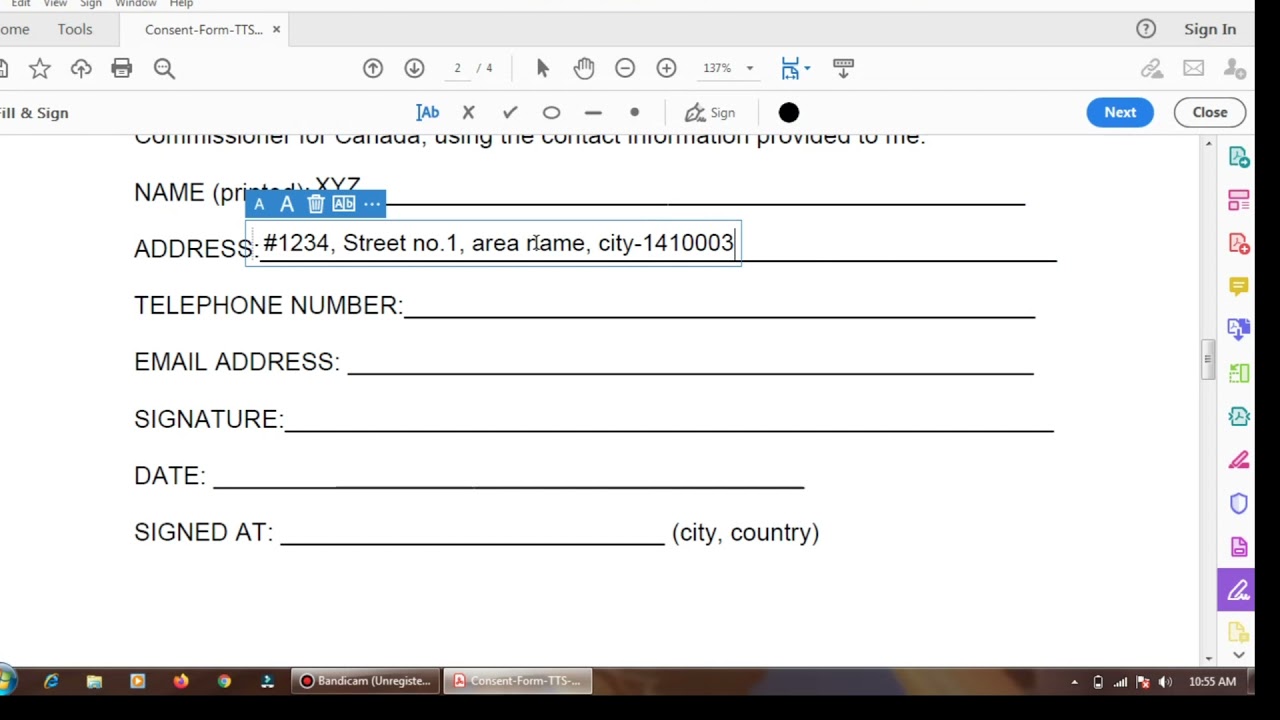Click the send by email envelope icon
1280x720 pixels.
coord(1193,68)
